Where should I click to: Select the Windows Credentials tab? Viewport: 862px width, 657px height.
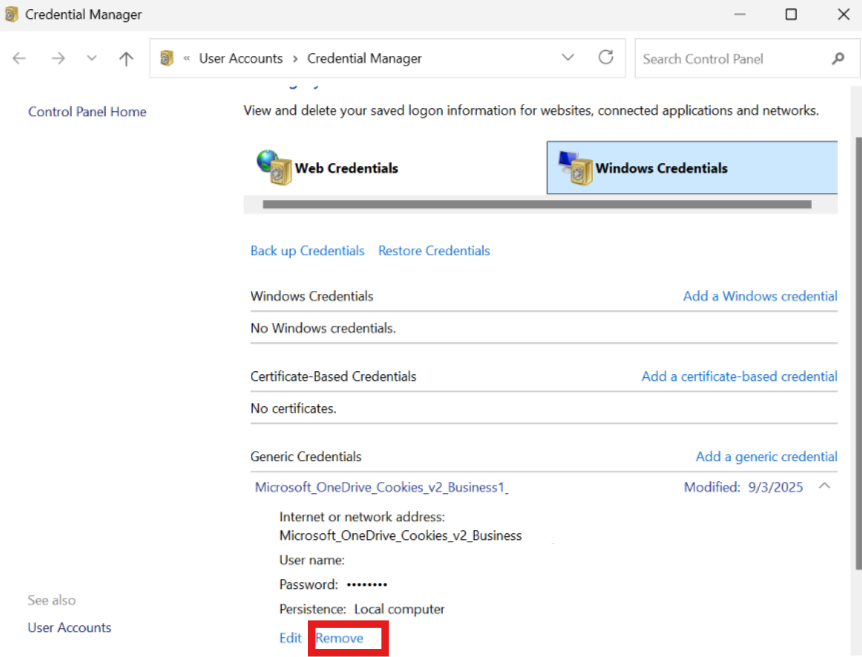pos(692,168)
